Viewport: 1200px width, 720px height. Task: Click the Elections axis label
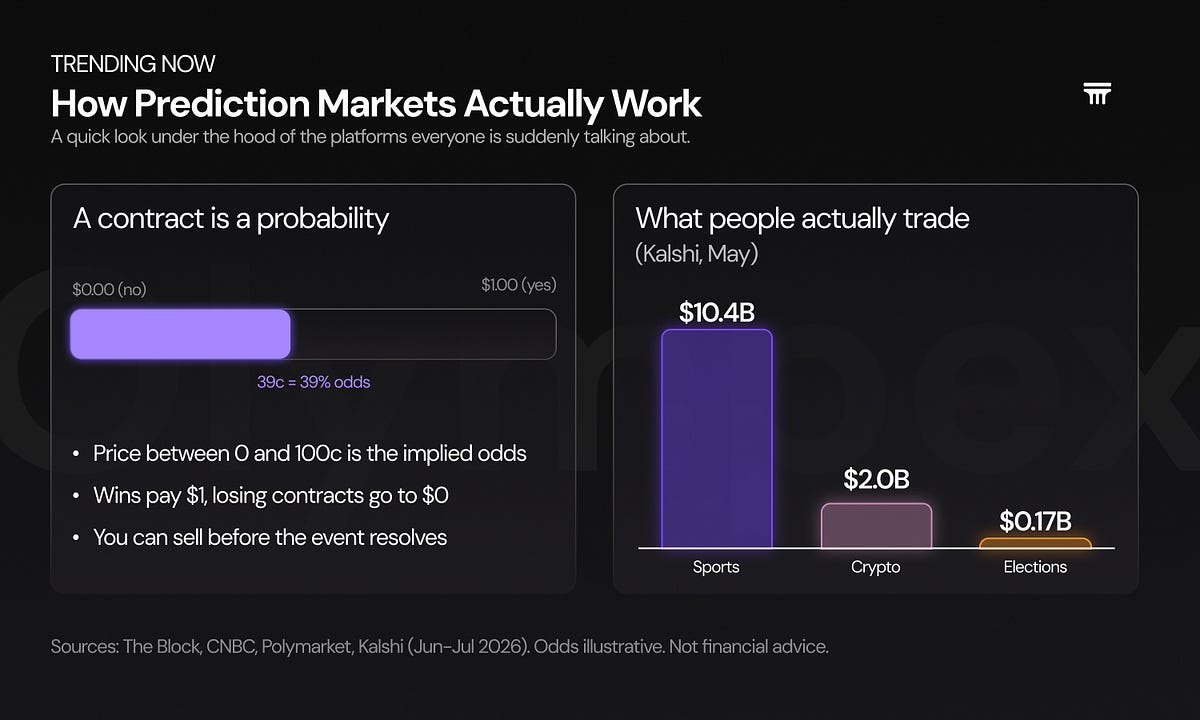tap(1035, 567)
